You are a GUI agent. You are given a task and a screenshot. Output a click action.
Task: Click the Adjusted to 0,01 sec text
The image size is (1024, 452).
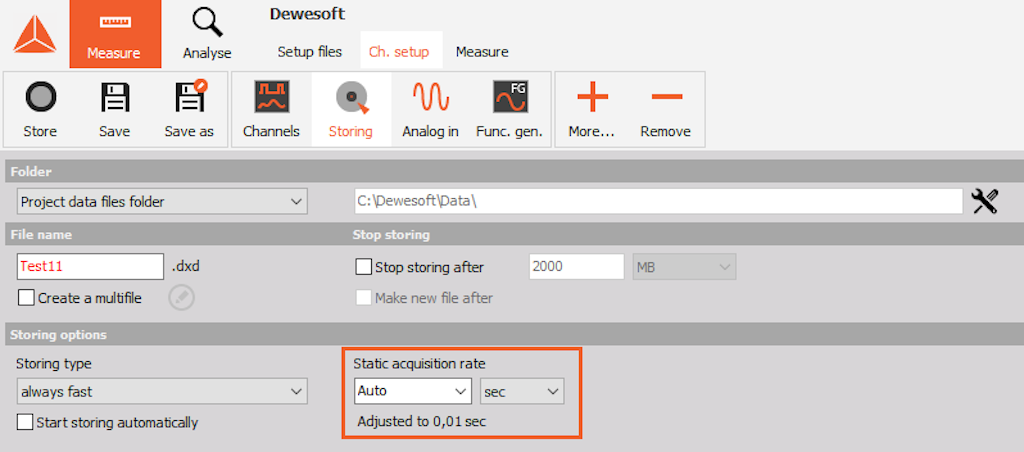coord(422,421)
